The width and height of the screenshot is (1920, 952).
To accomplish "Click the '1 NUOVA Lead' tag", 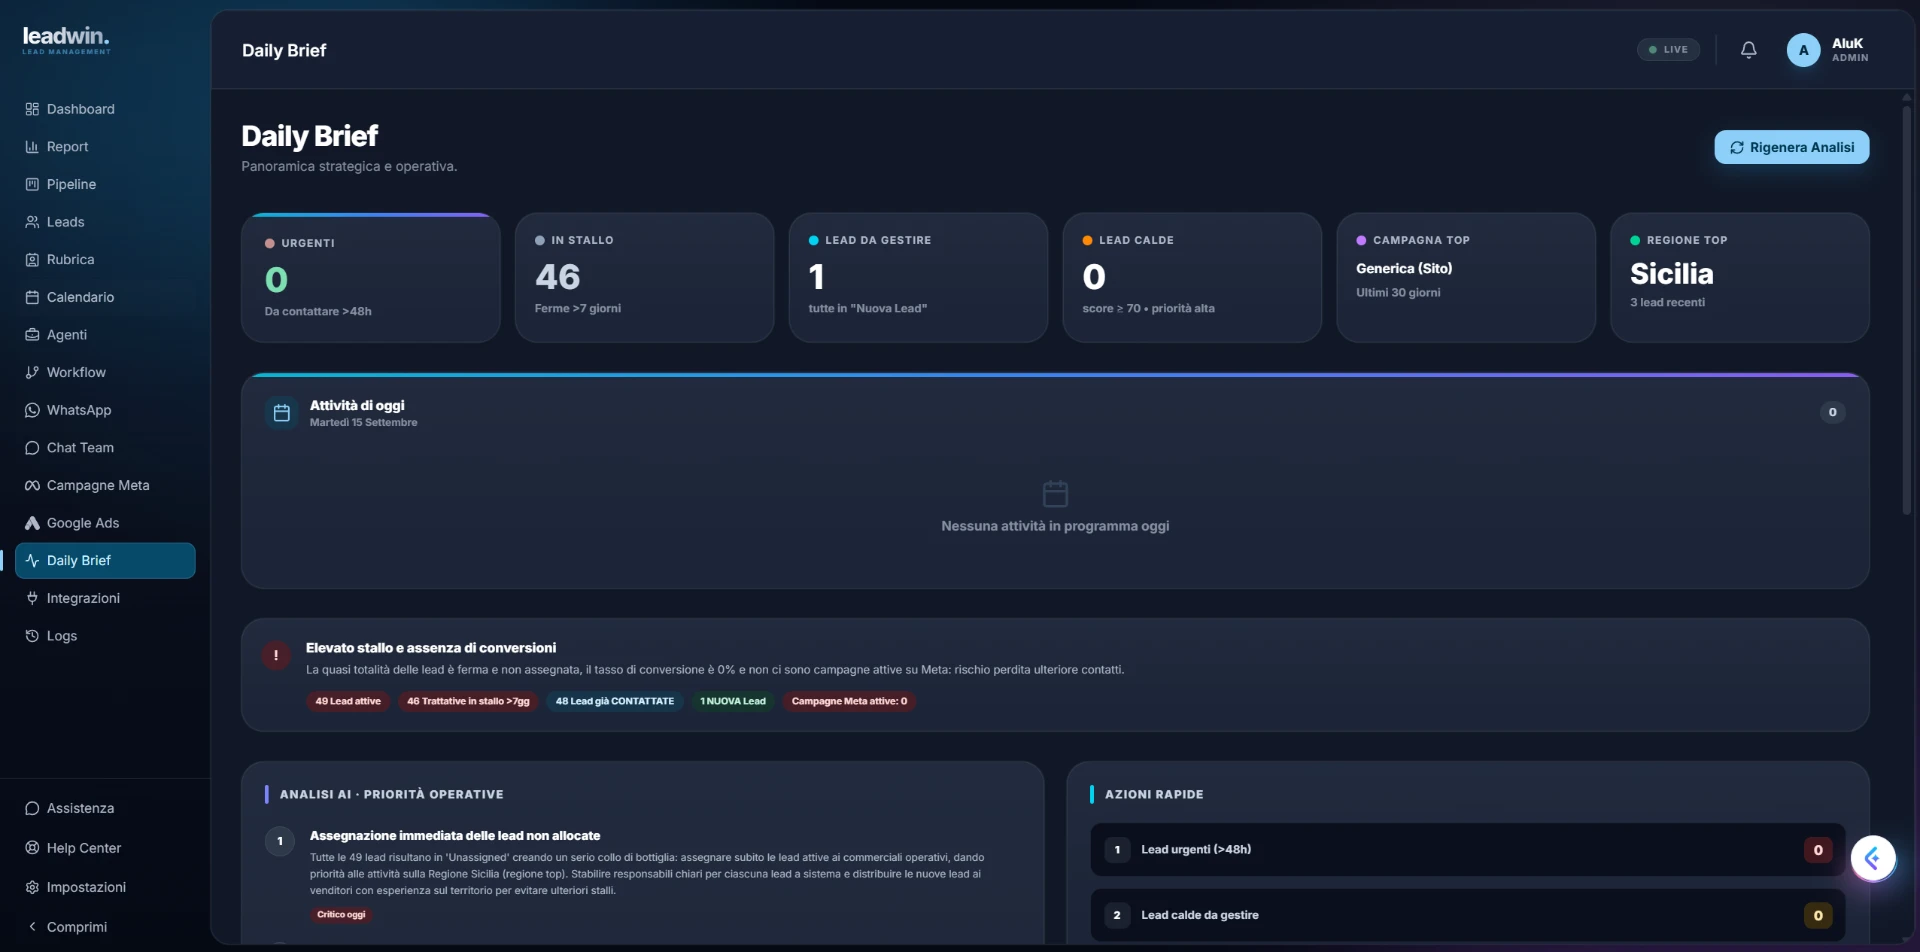I will point(733,701).
